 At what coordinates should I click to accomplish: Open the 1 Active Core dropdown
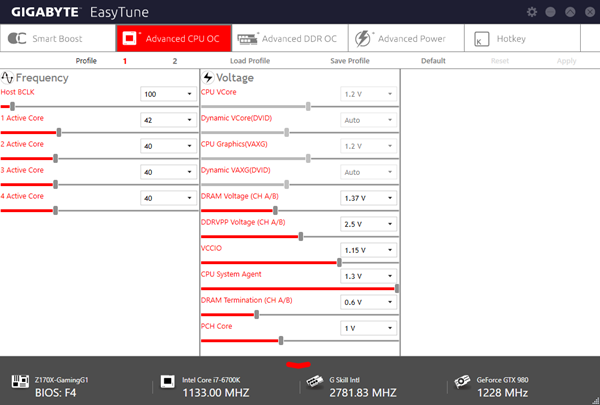(169, 120)
